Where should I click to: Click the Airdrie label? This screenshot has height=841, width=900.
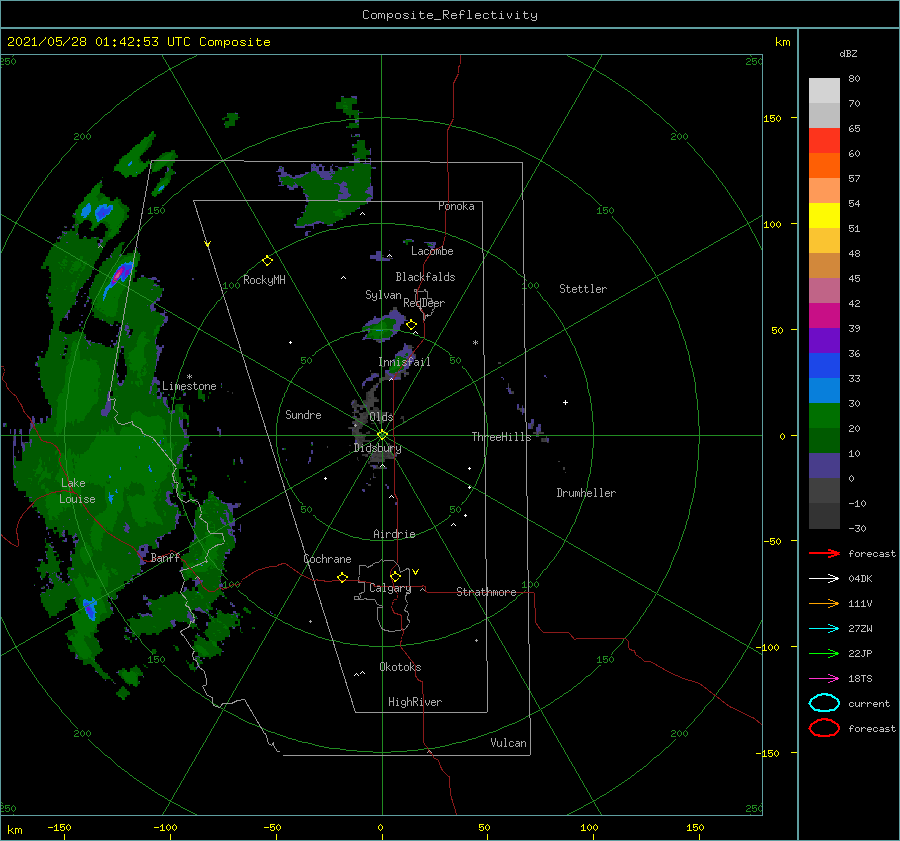click(394, 534)
